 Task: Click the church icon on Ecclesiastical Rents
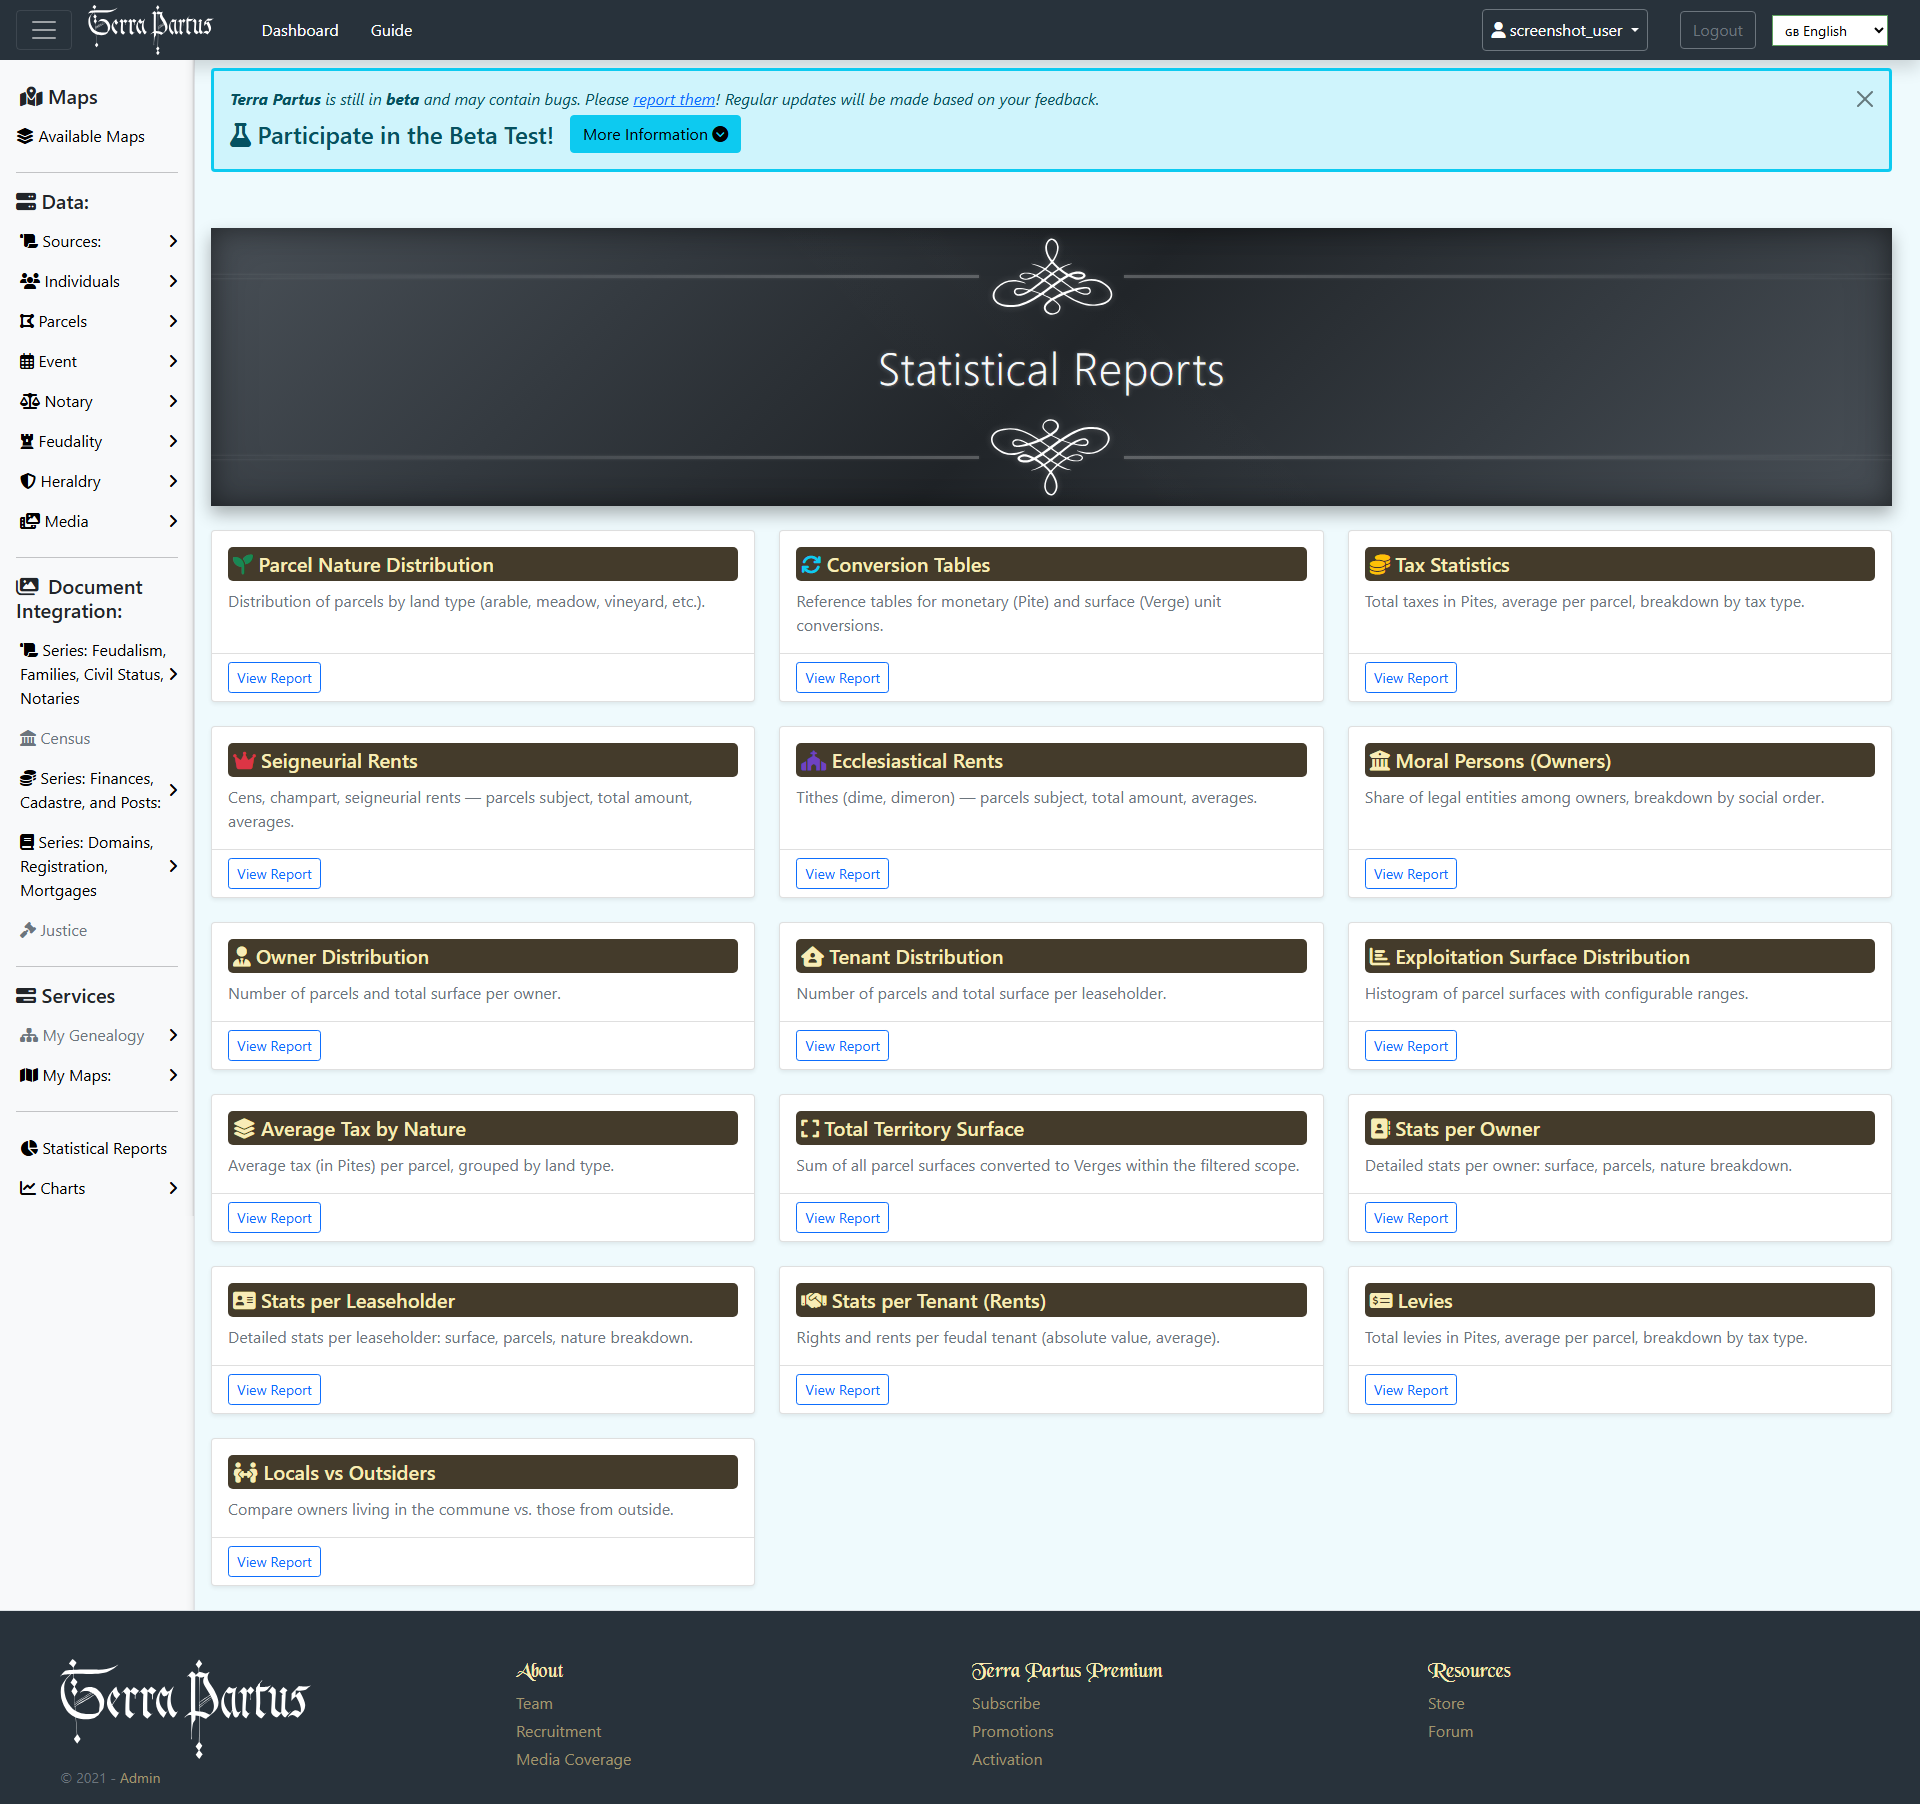click(x=813, y=761)
